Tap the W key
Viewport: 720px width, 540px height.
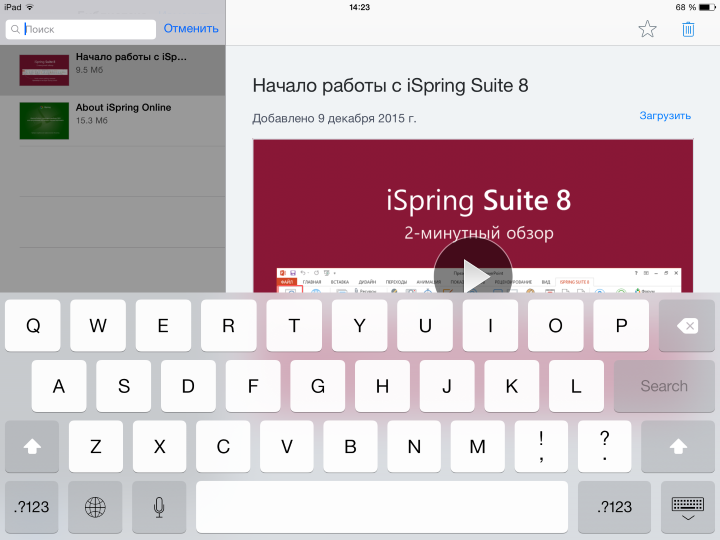tap(98, 326)
